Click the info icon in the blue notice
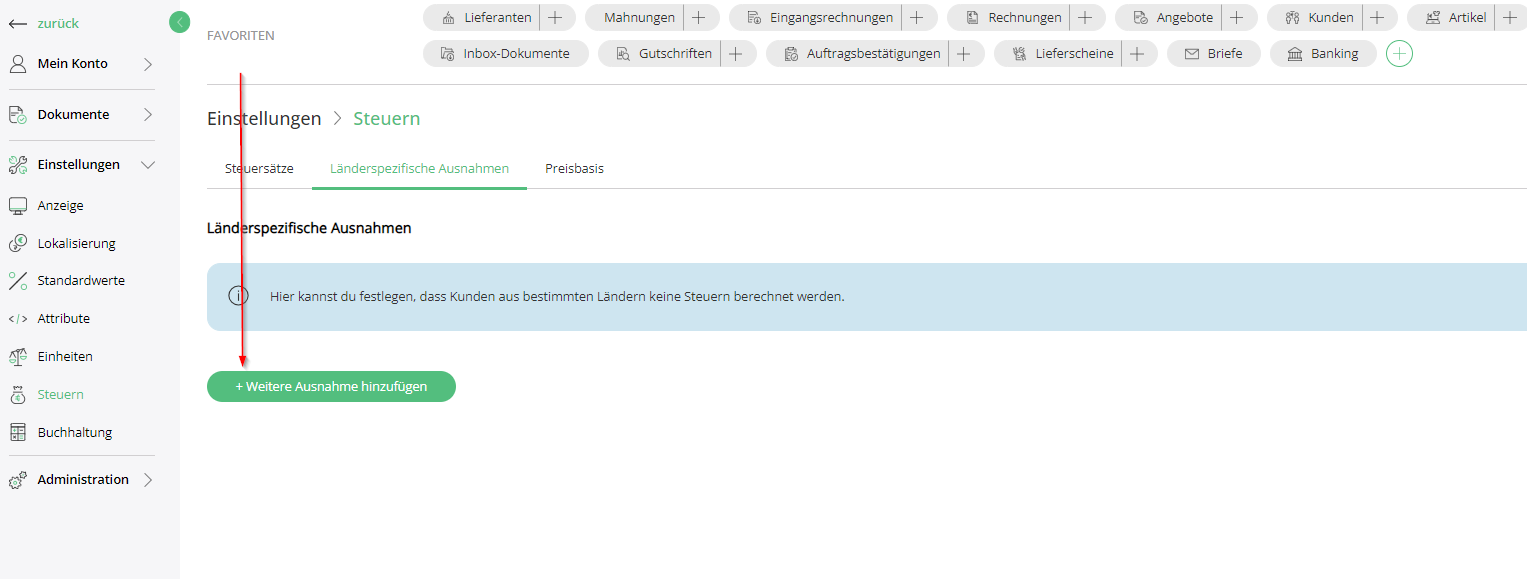The image size is (1527, 579). coord(238,296)
